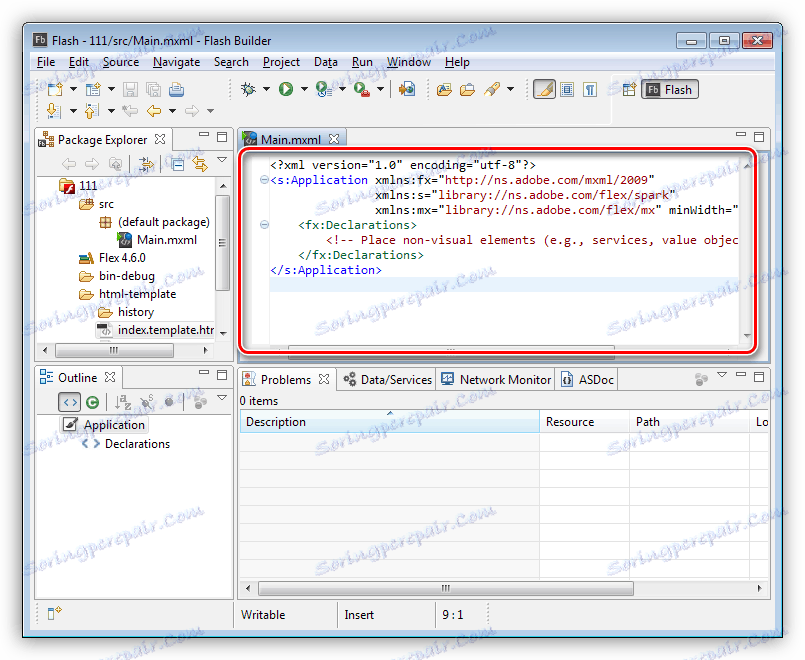Image resolution: width=805 pixels, height=660 pixels.
Task: Click the Next Annotation icon
Action: click(x=54, y=111)
